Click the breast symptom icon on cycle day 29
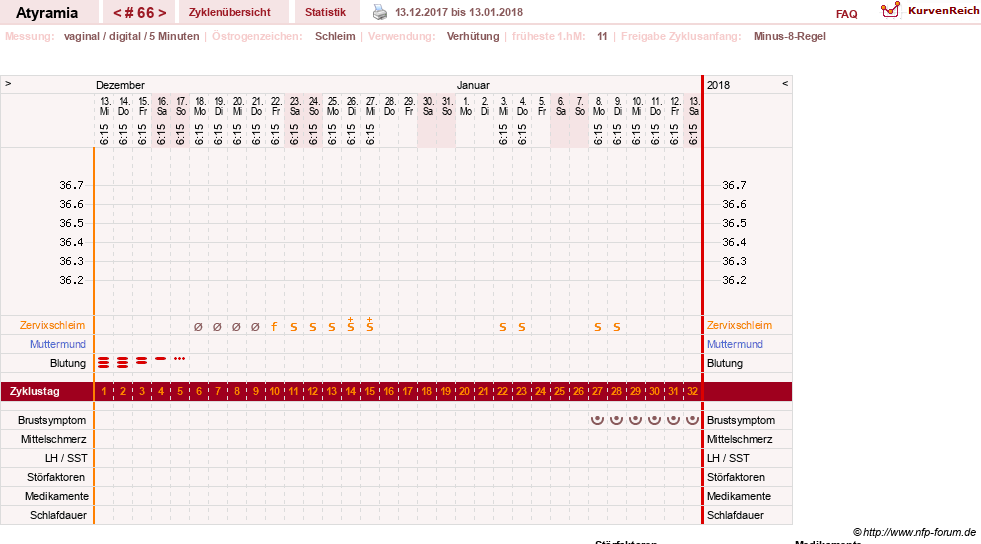Image resolution: width=981 pixels, height=544 pixels. coord(636,419)
